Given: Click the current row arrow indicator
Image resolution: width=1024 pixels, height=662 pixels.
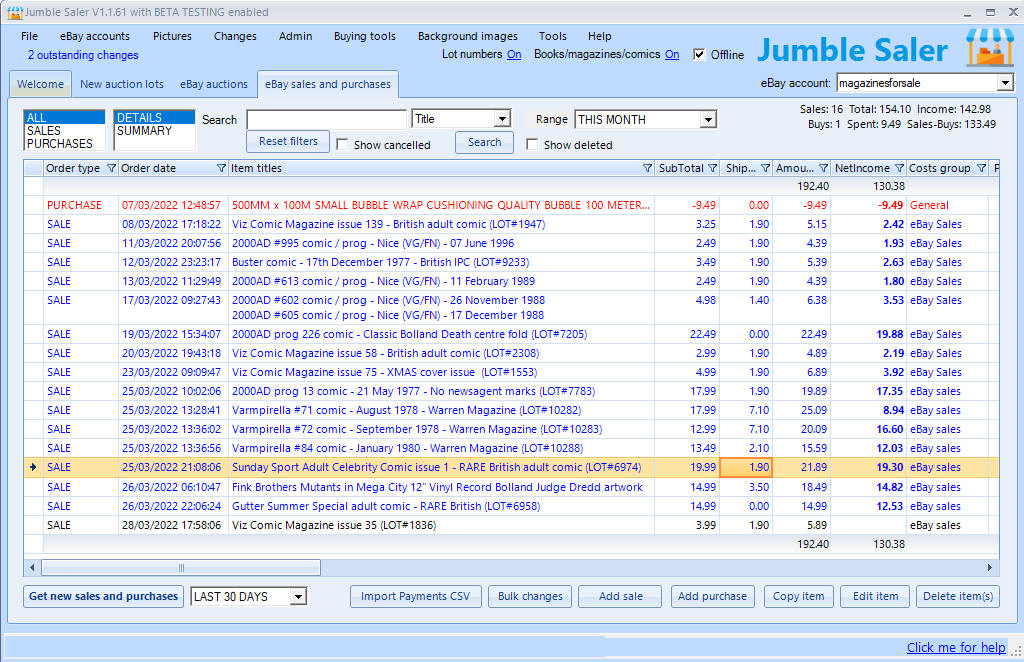Looking at the screenshot, I should click(33, 467).
